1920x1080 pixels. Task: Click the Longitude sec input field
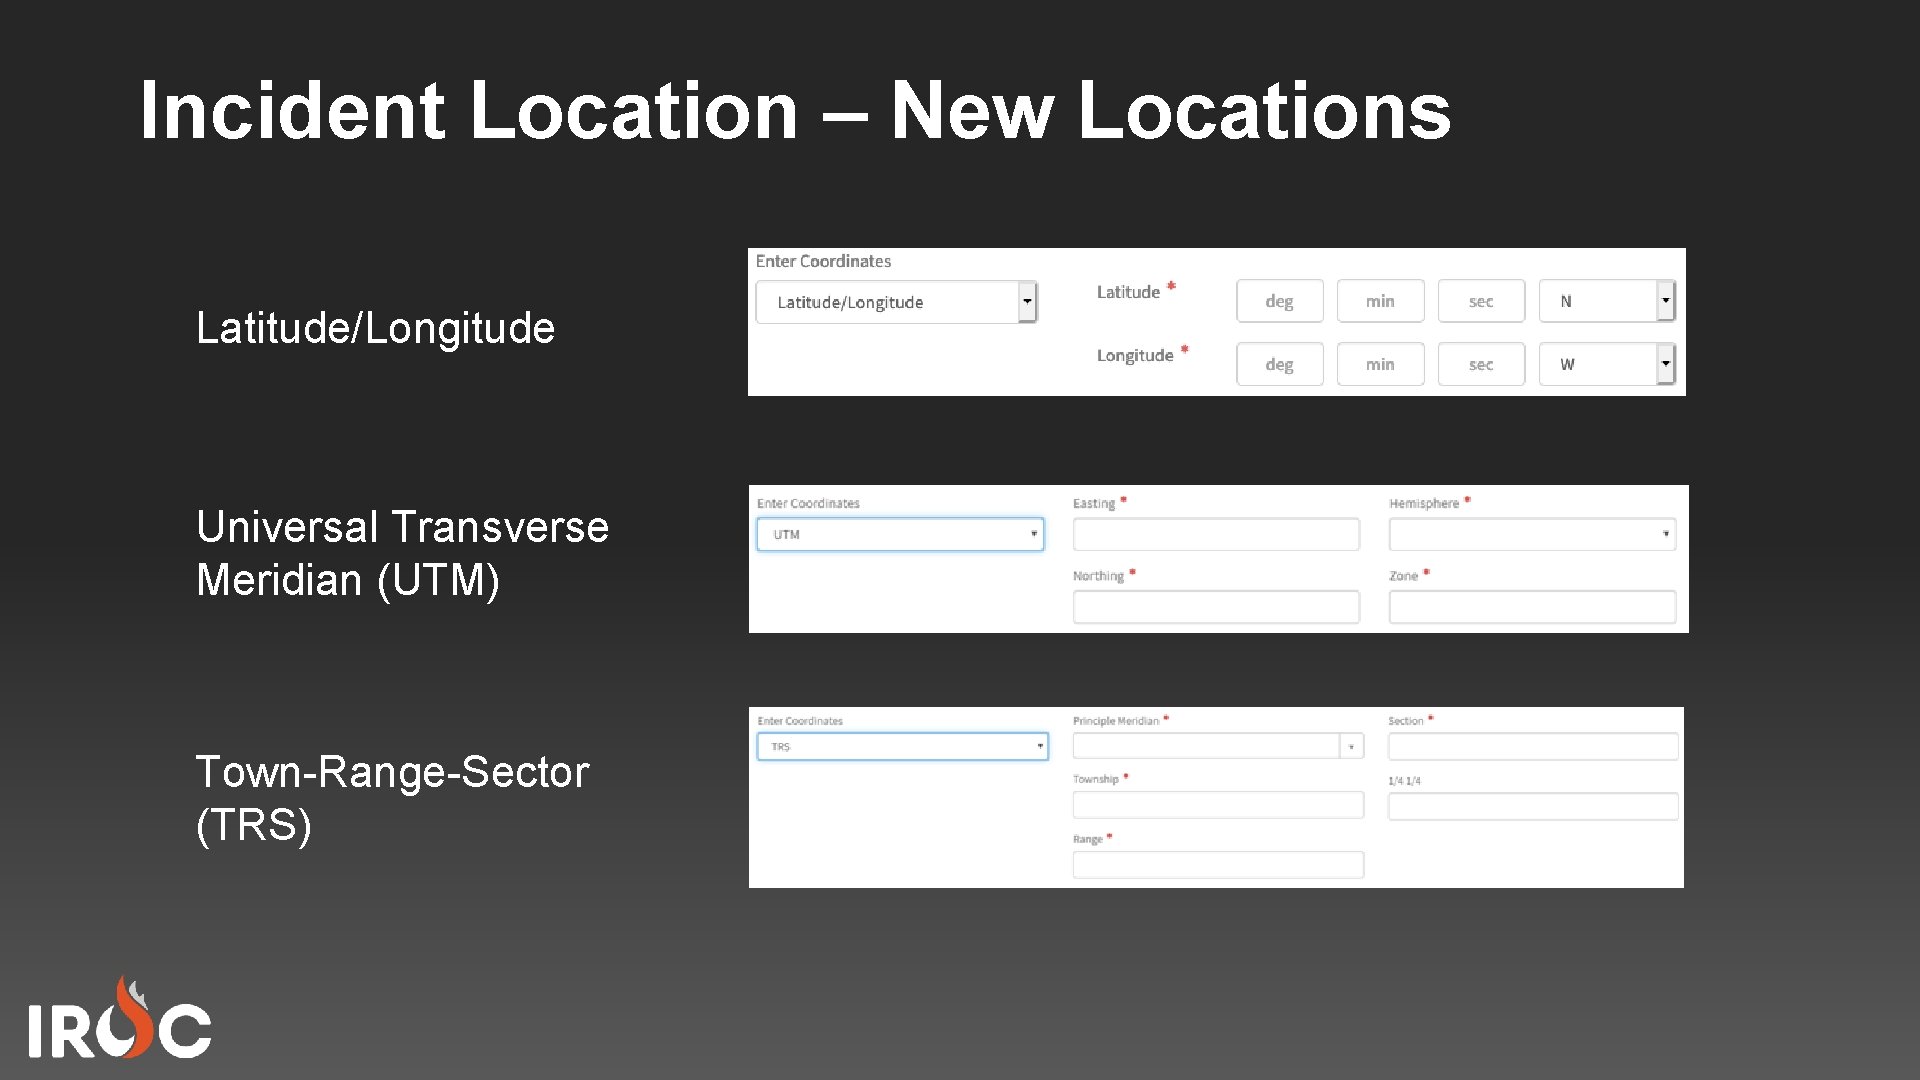1481,364
